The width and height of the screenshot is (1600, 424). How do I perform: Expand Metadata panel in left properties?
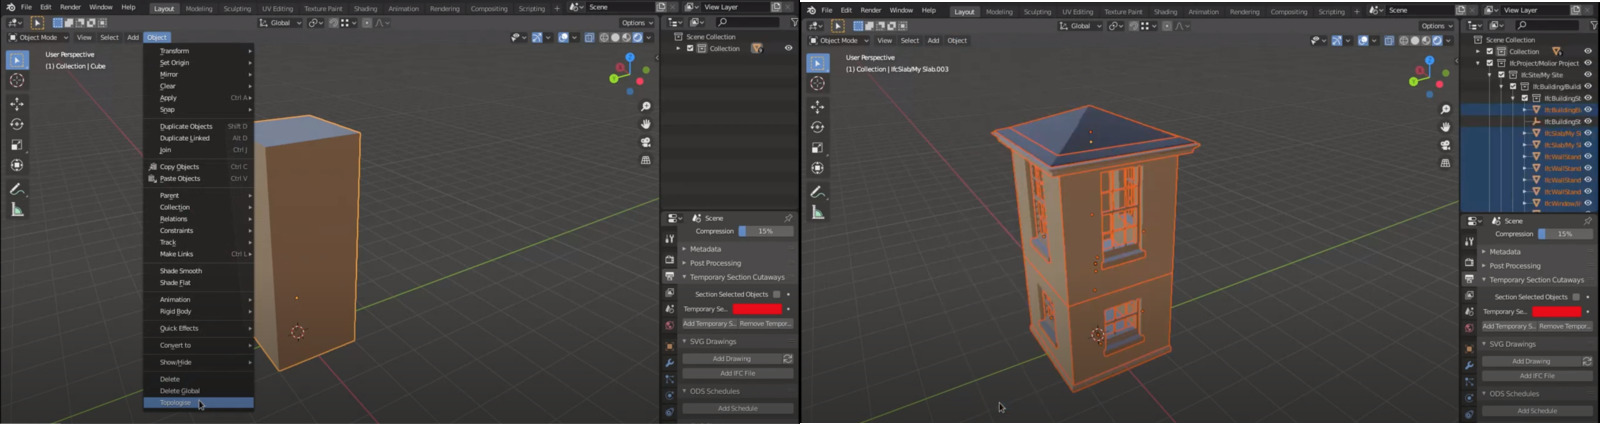click(x=704, y=249)
